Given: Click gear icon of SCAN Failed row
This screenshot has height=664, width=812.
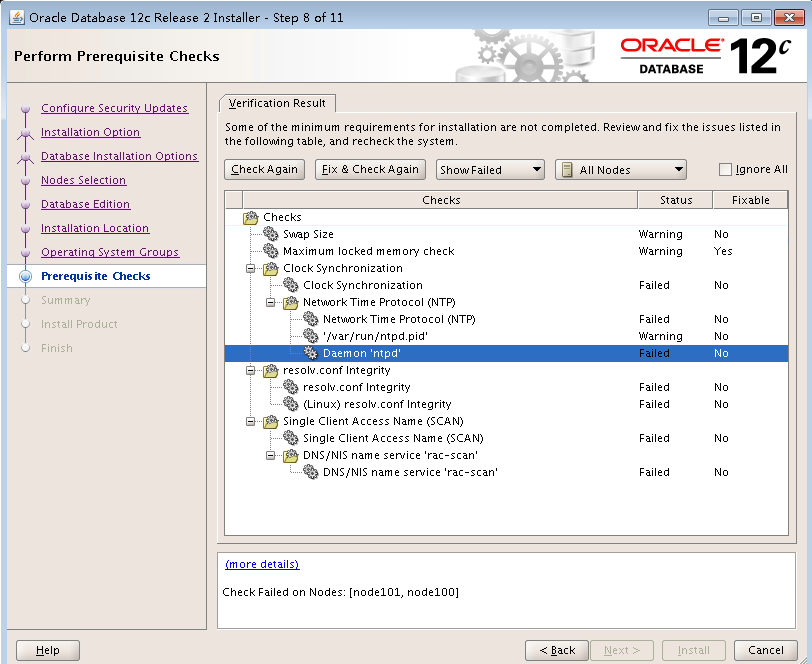Looking at the screenshot, I should coord(291,438).
